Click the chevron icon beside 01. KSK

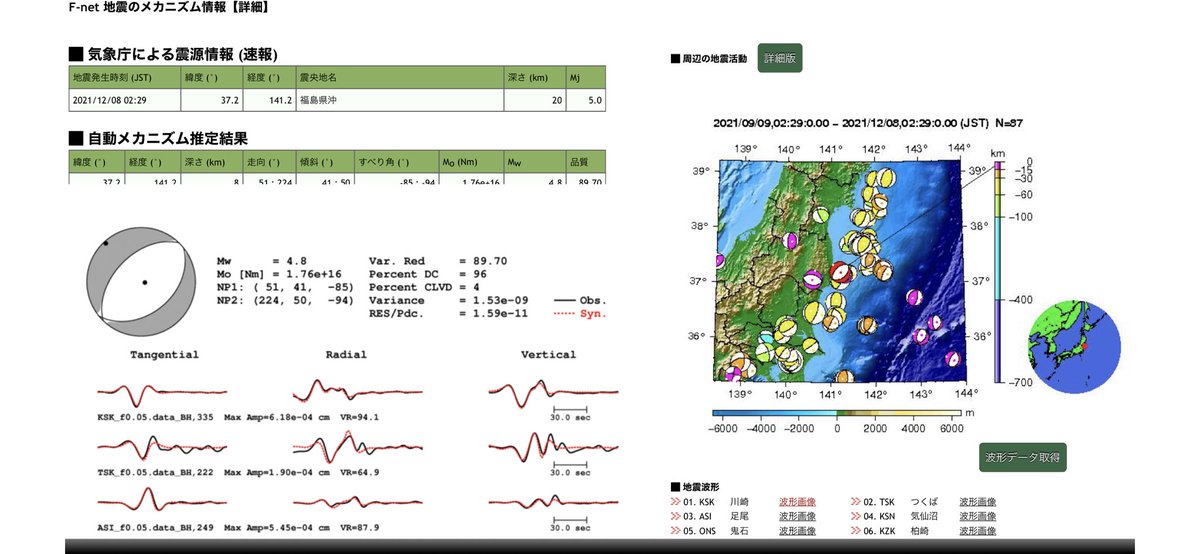[x=677, y=502]
